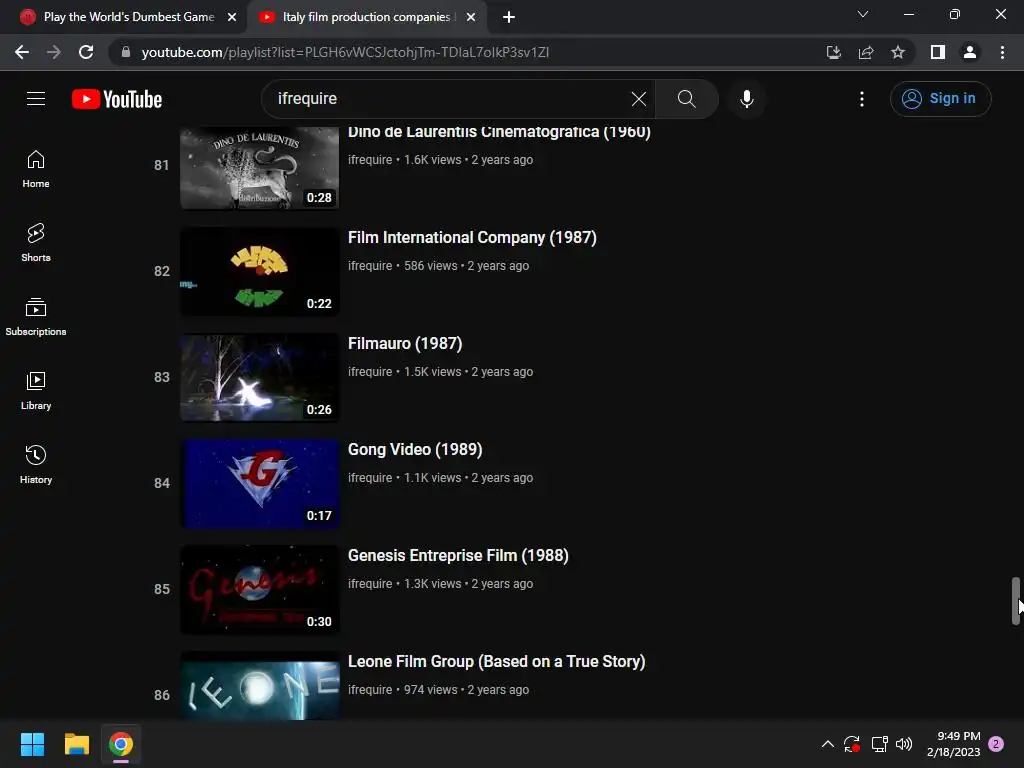
Task: Open ifrequire channel under Leone Film Group
Action: [370, 690]
